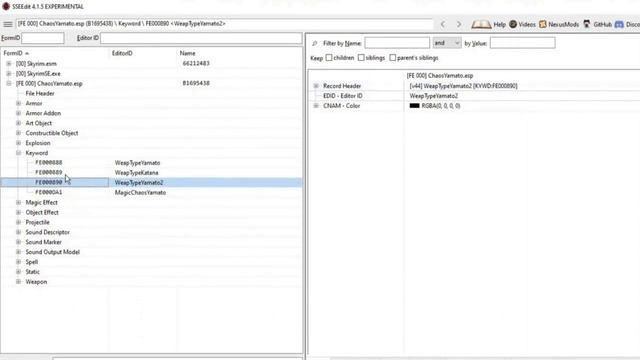The height and width of the screenshot is (360, 640).
Task: Expand the Armor Addon group
Action: pos(18,113)
